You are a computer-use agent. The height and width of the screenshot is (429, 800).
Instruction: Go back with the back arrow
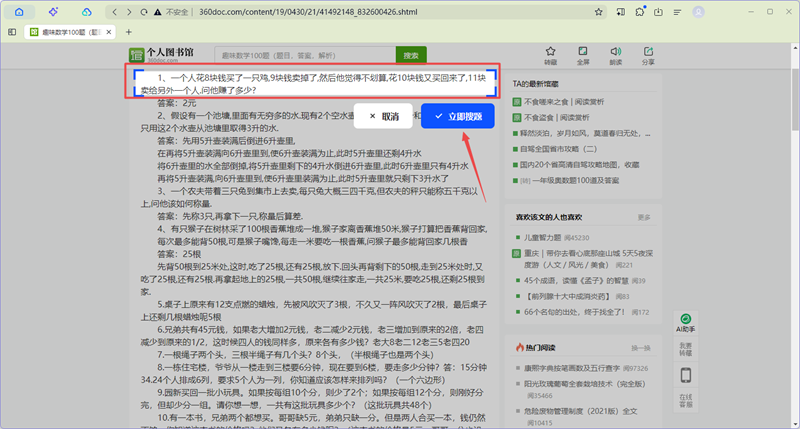[x=115, y=12]
